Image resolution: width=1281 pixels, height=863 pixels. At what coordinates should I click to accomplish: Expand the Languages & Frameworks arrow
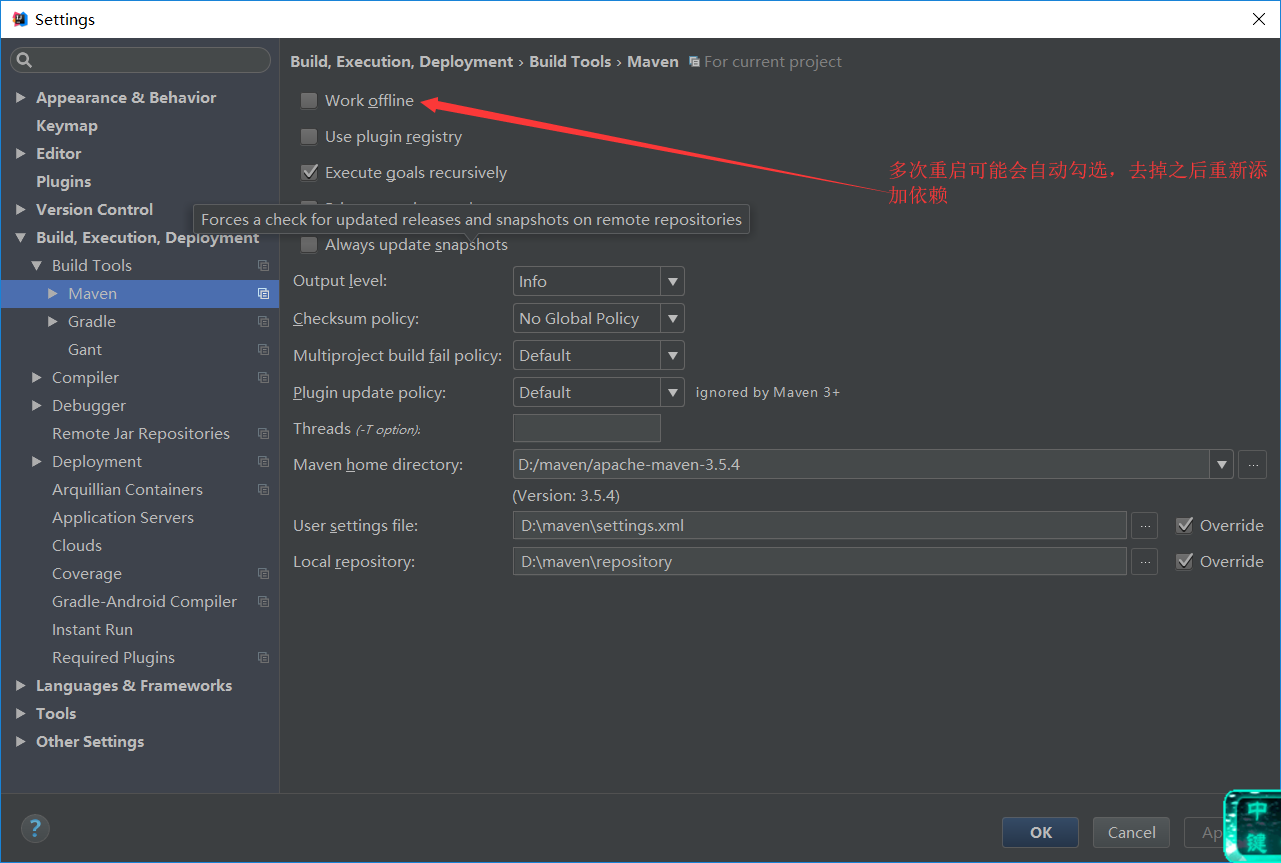(x=21, y=686)
